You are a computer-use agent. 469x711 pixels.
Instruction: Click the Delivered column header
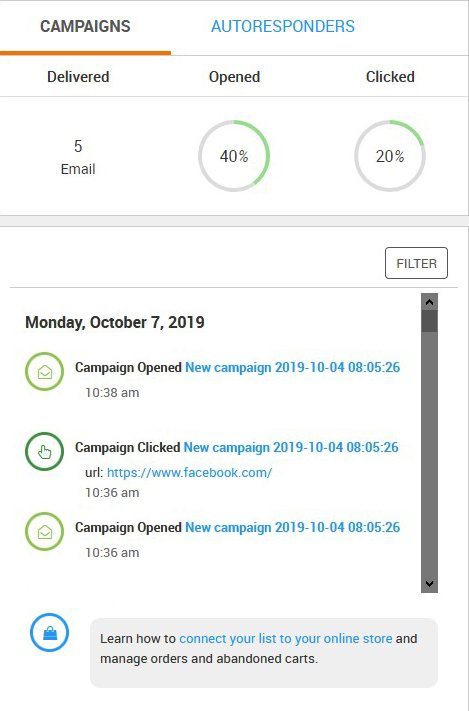(x=78, y=77)
